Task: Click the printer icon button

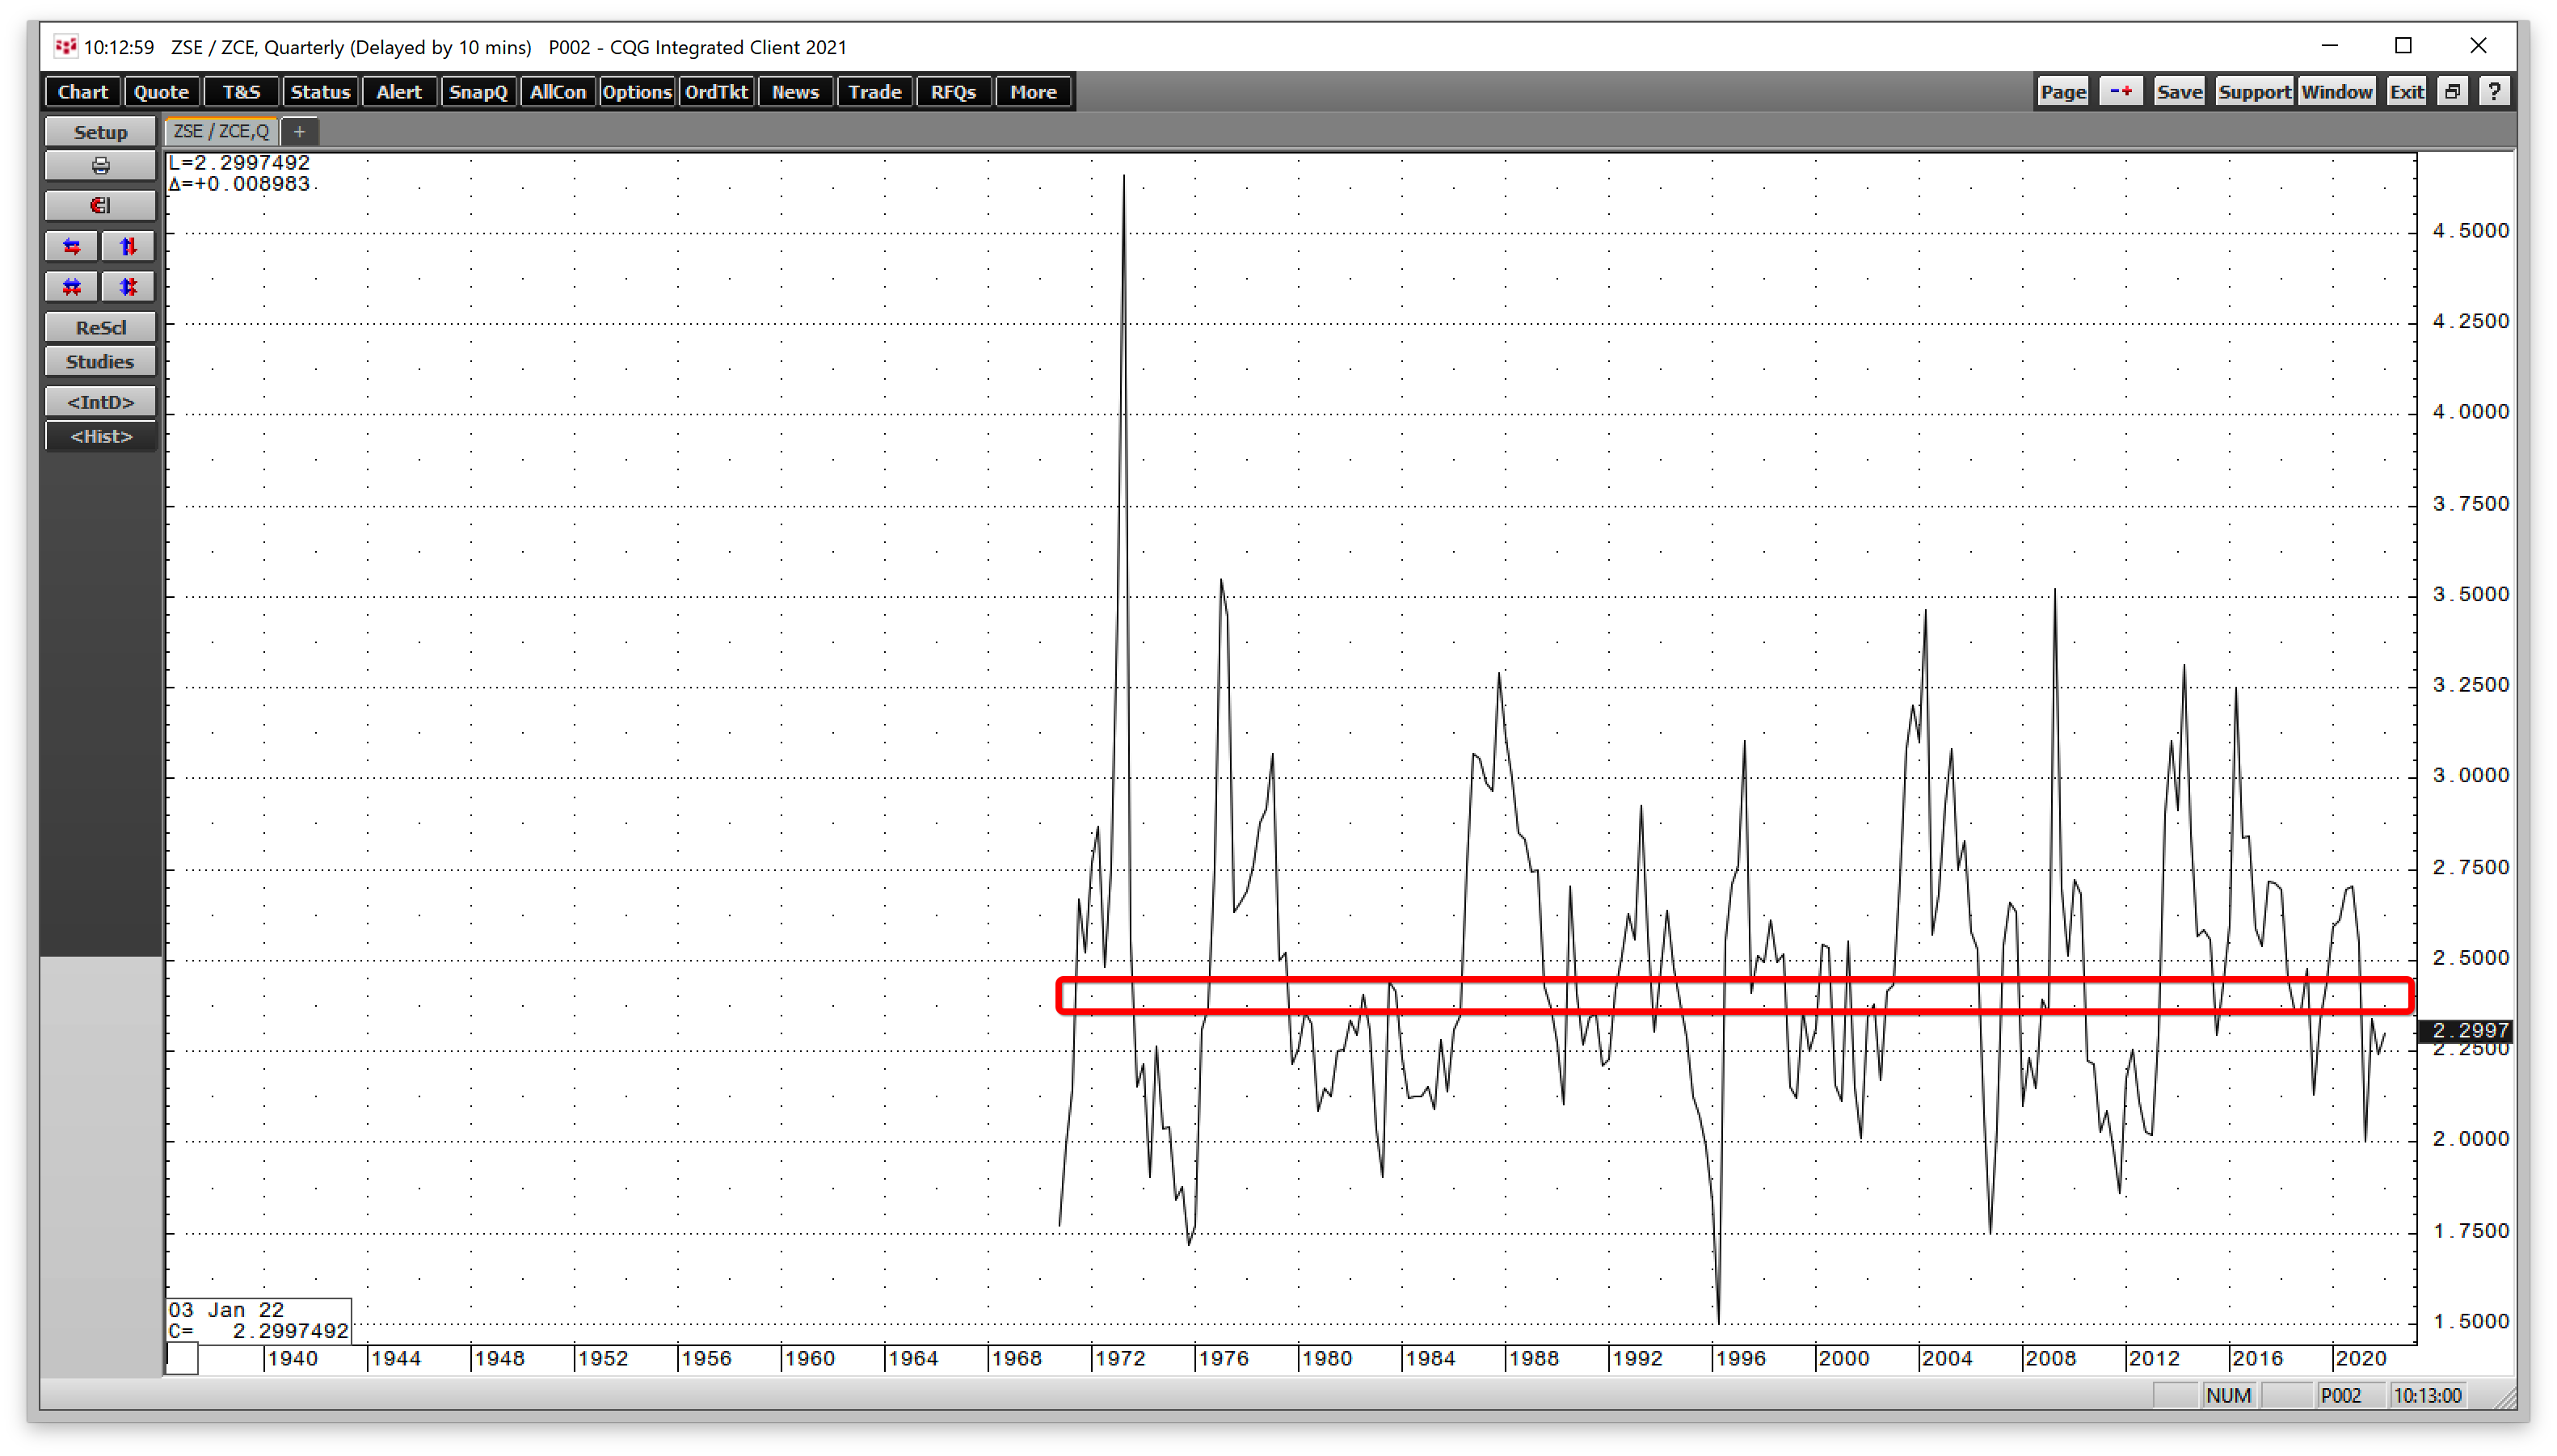Action: [100, 166]
